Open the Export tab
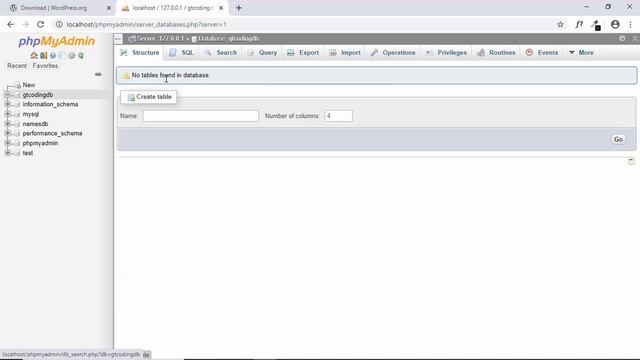The image size is (640, 360). click(303, 53)
